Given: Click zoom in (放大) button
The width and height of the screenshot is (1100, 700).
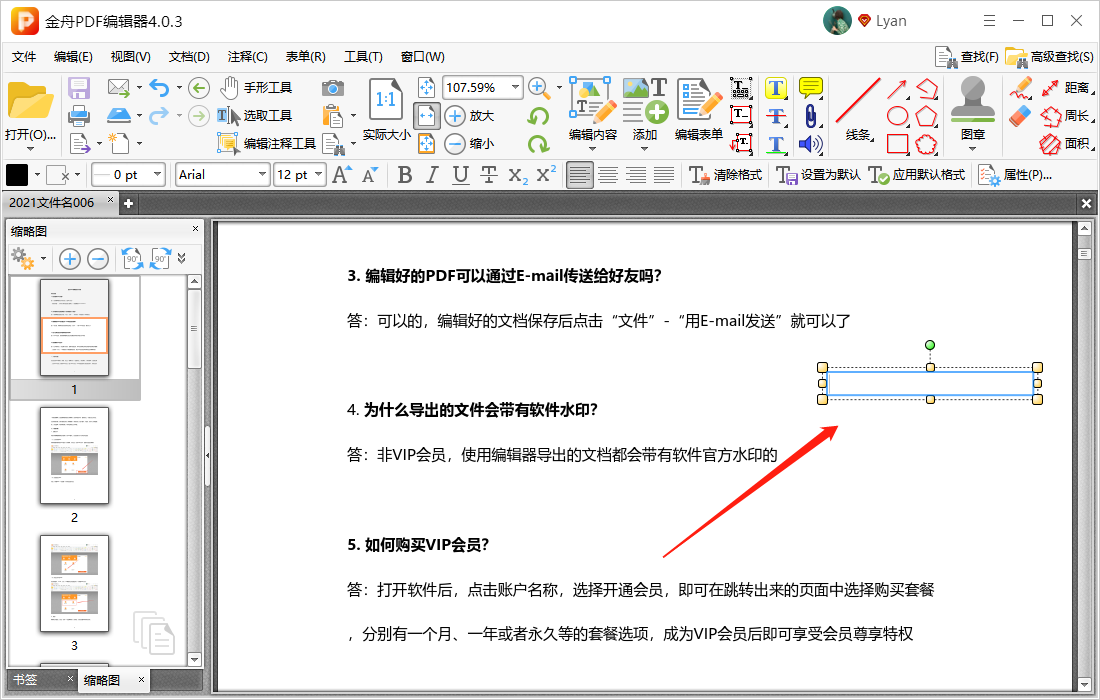Looking at the screenshot, I should (x=469, y=116).
